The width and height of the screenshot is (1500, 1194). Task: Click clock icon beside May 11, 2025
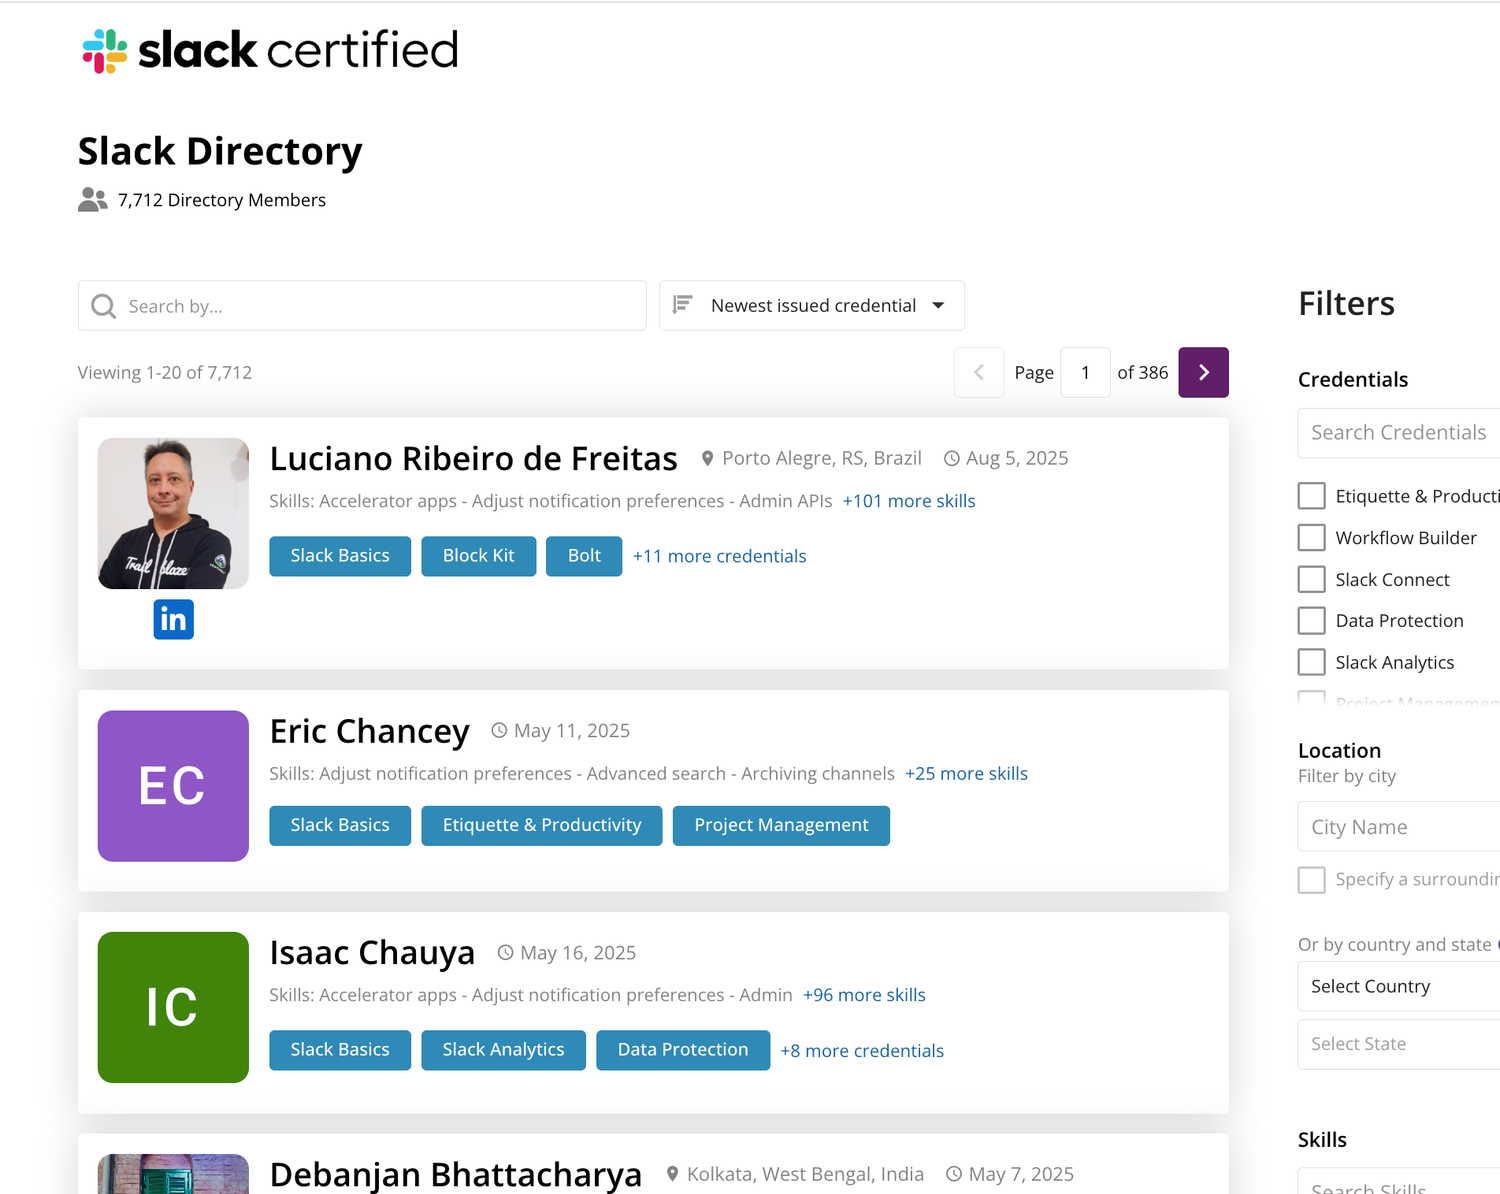(x=499, y=730)
